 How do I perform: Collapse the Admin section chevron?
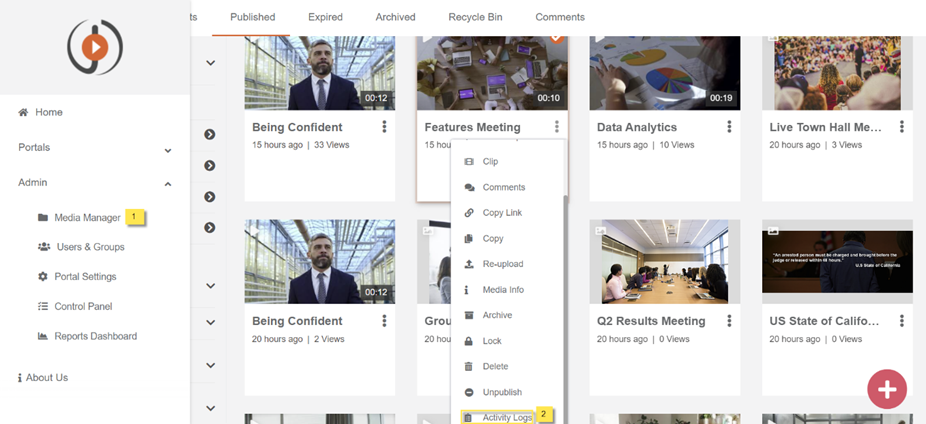[x=167, y=183]
